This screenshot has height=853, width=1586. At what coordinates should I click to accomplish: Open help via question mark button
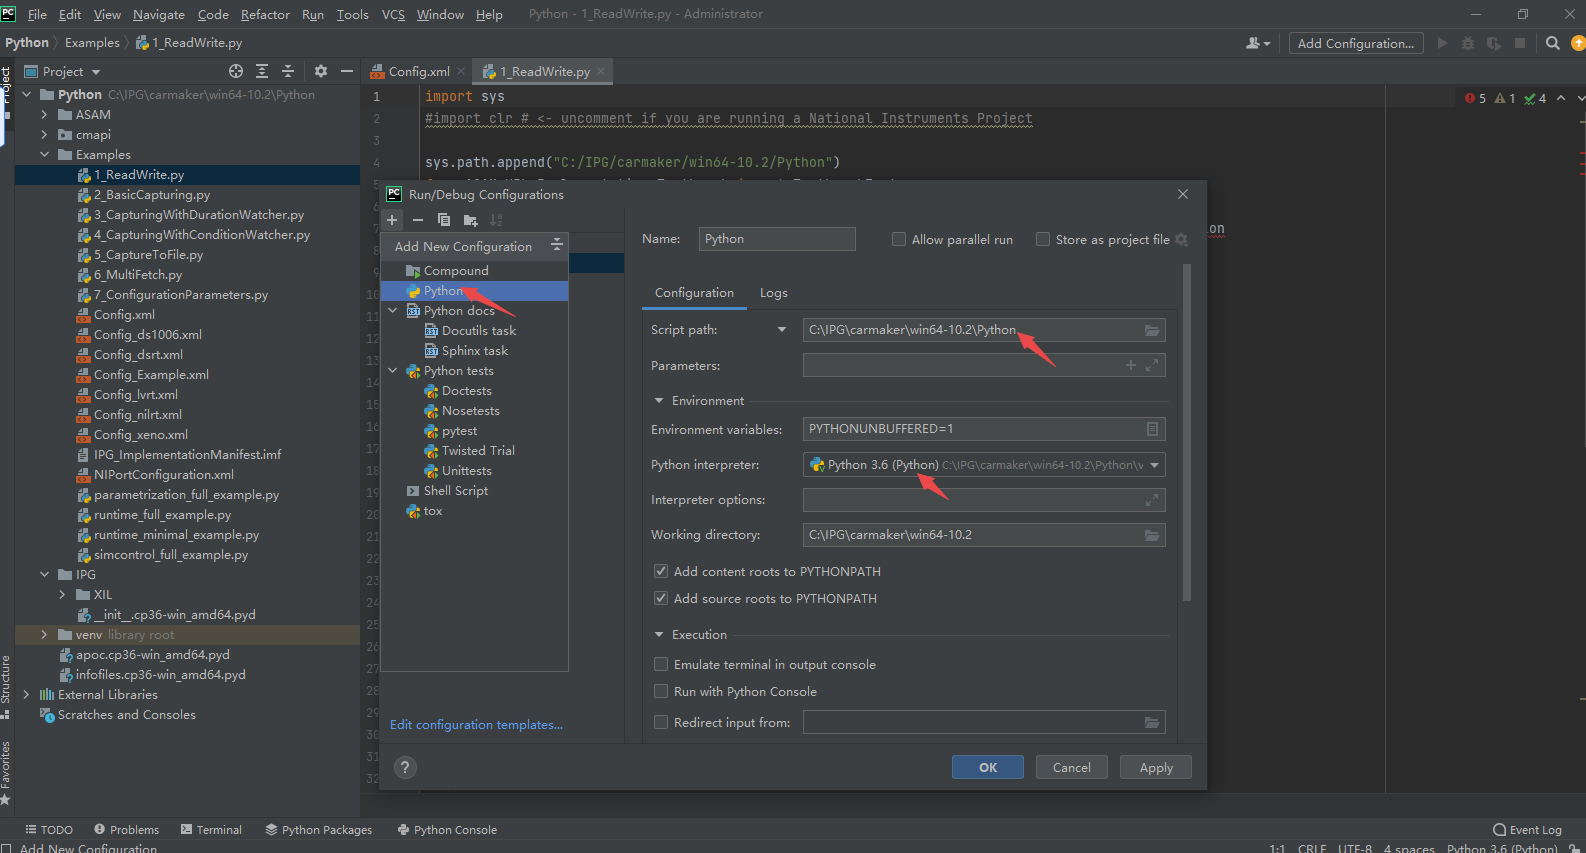tap(405, 767)
